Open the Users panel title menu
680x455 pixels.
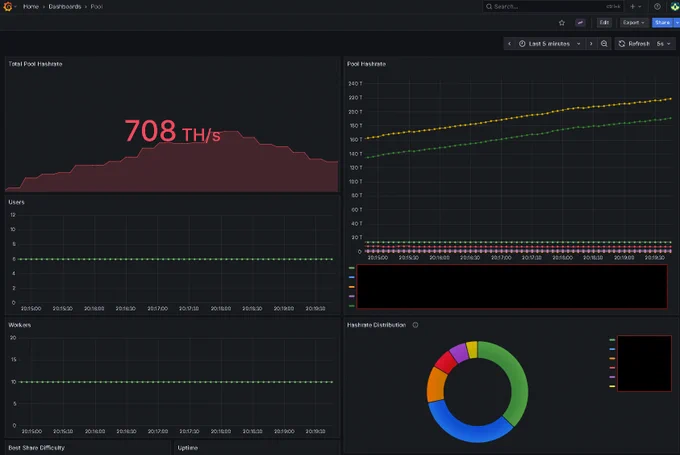(16, 202)
